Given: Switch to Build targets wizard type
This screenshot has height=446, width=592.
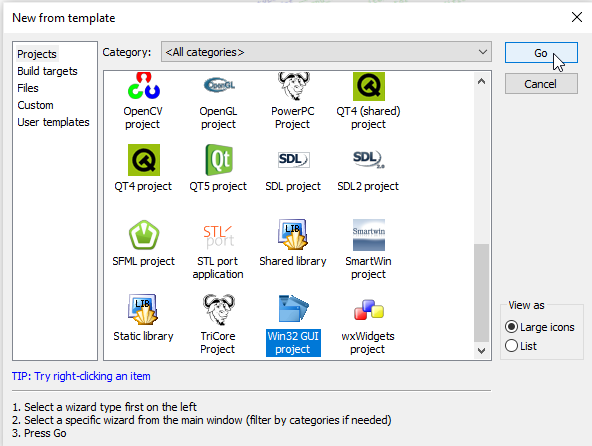Looking at the screenshot, I should [47, 71].
